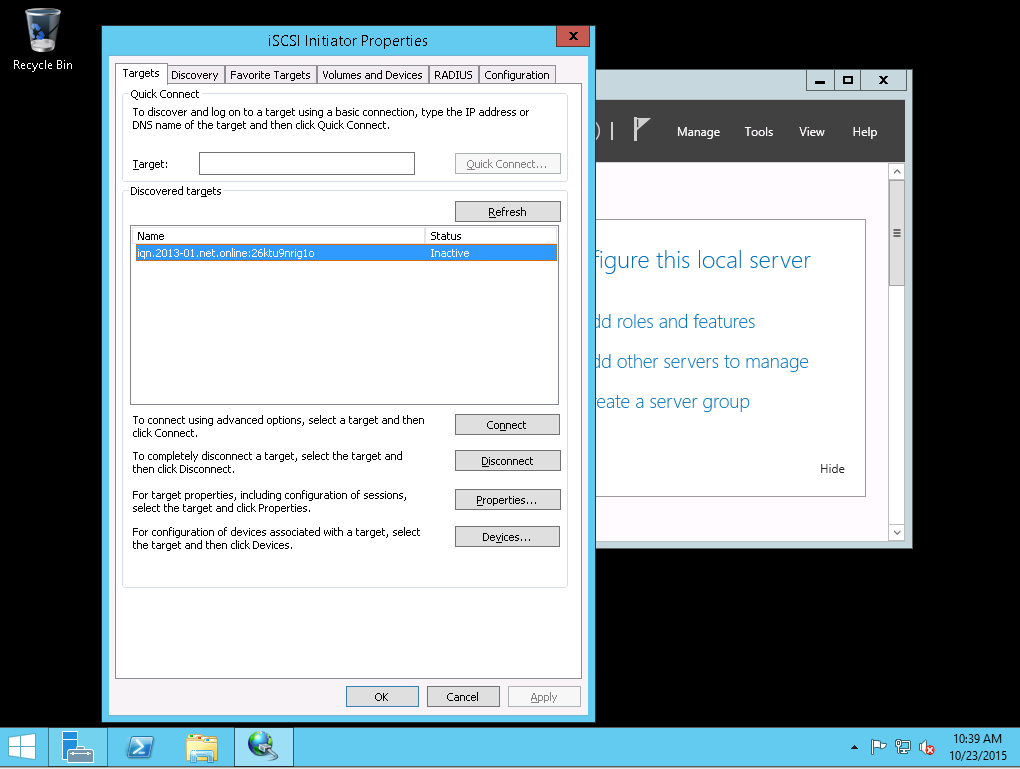
Task: Click the Target input field
Action: 306,164
